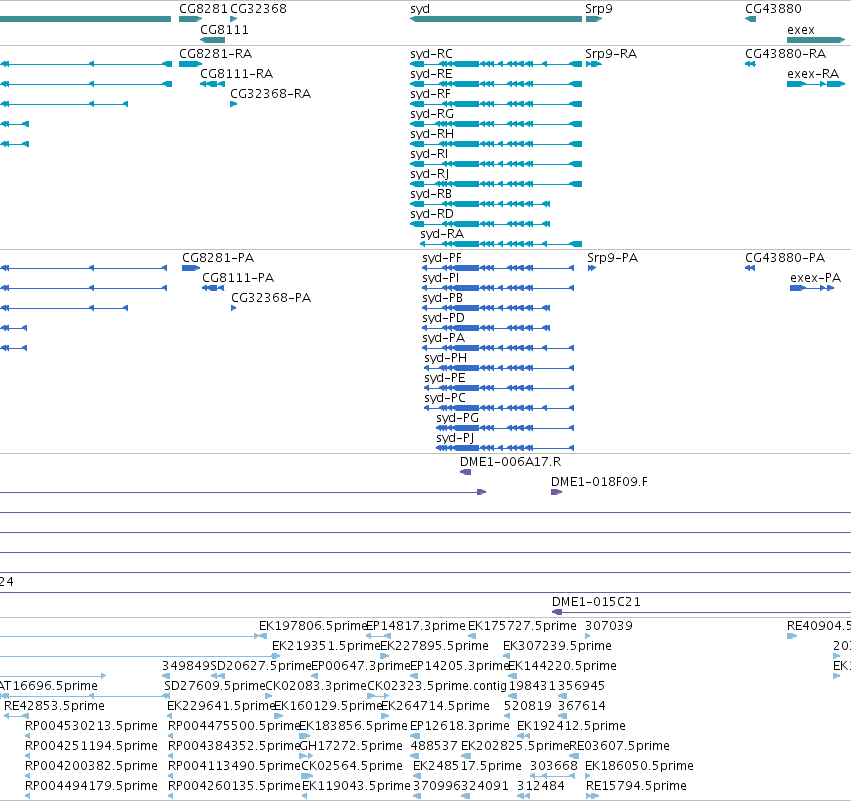Click transcript label syd-RG
Screen dimensions: 851x801
432,115
